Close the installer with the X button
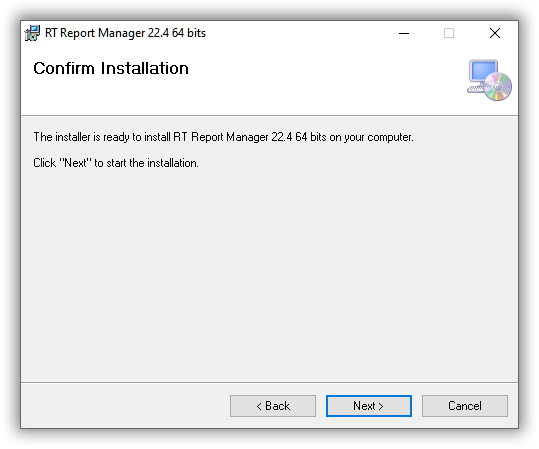539x449 pixels. 495,33
